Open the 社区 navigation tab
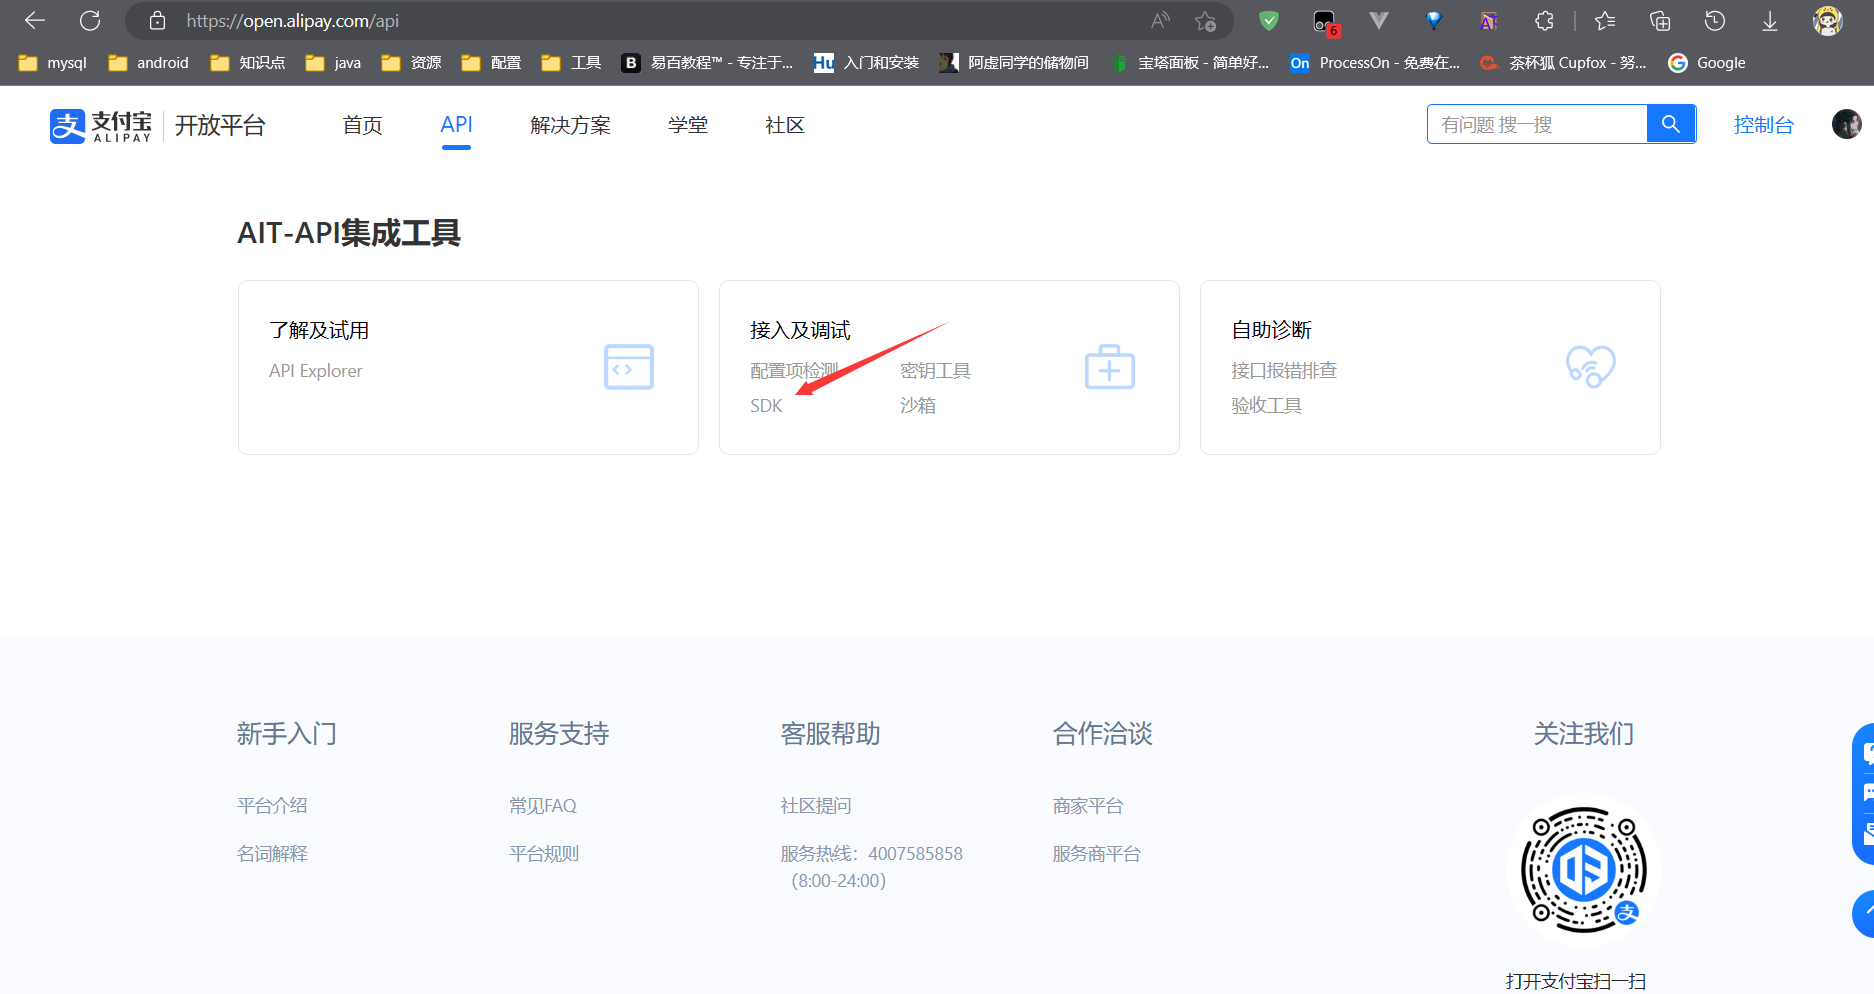 785,125
